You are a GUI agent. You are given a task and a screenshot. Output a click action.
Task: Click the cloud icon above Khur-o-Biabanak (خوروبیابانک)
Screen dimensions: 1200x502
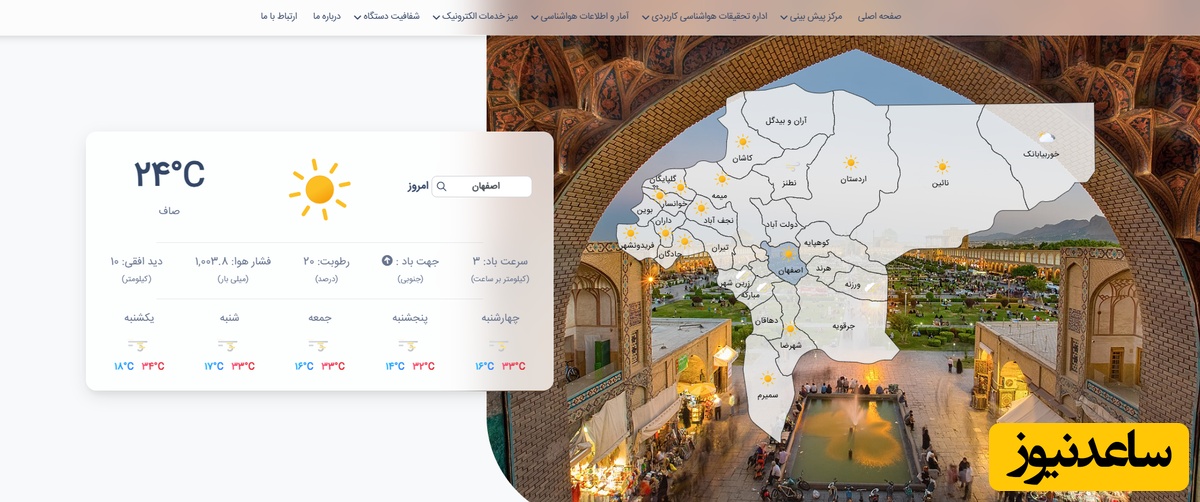pyautogui.click(x=1047, y=137)
